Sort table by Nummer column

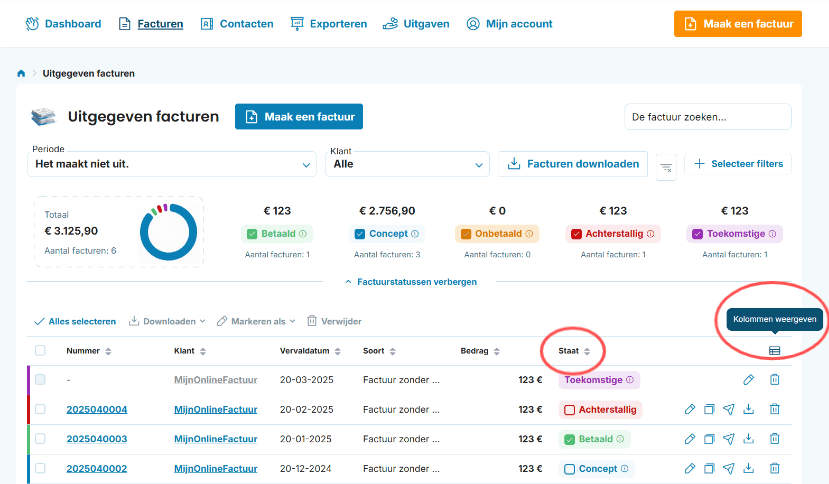point(88,351)
